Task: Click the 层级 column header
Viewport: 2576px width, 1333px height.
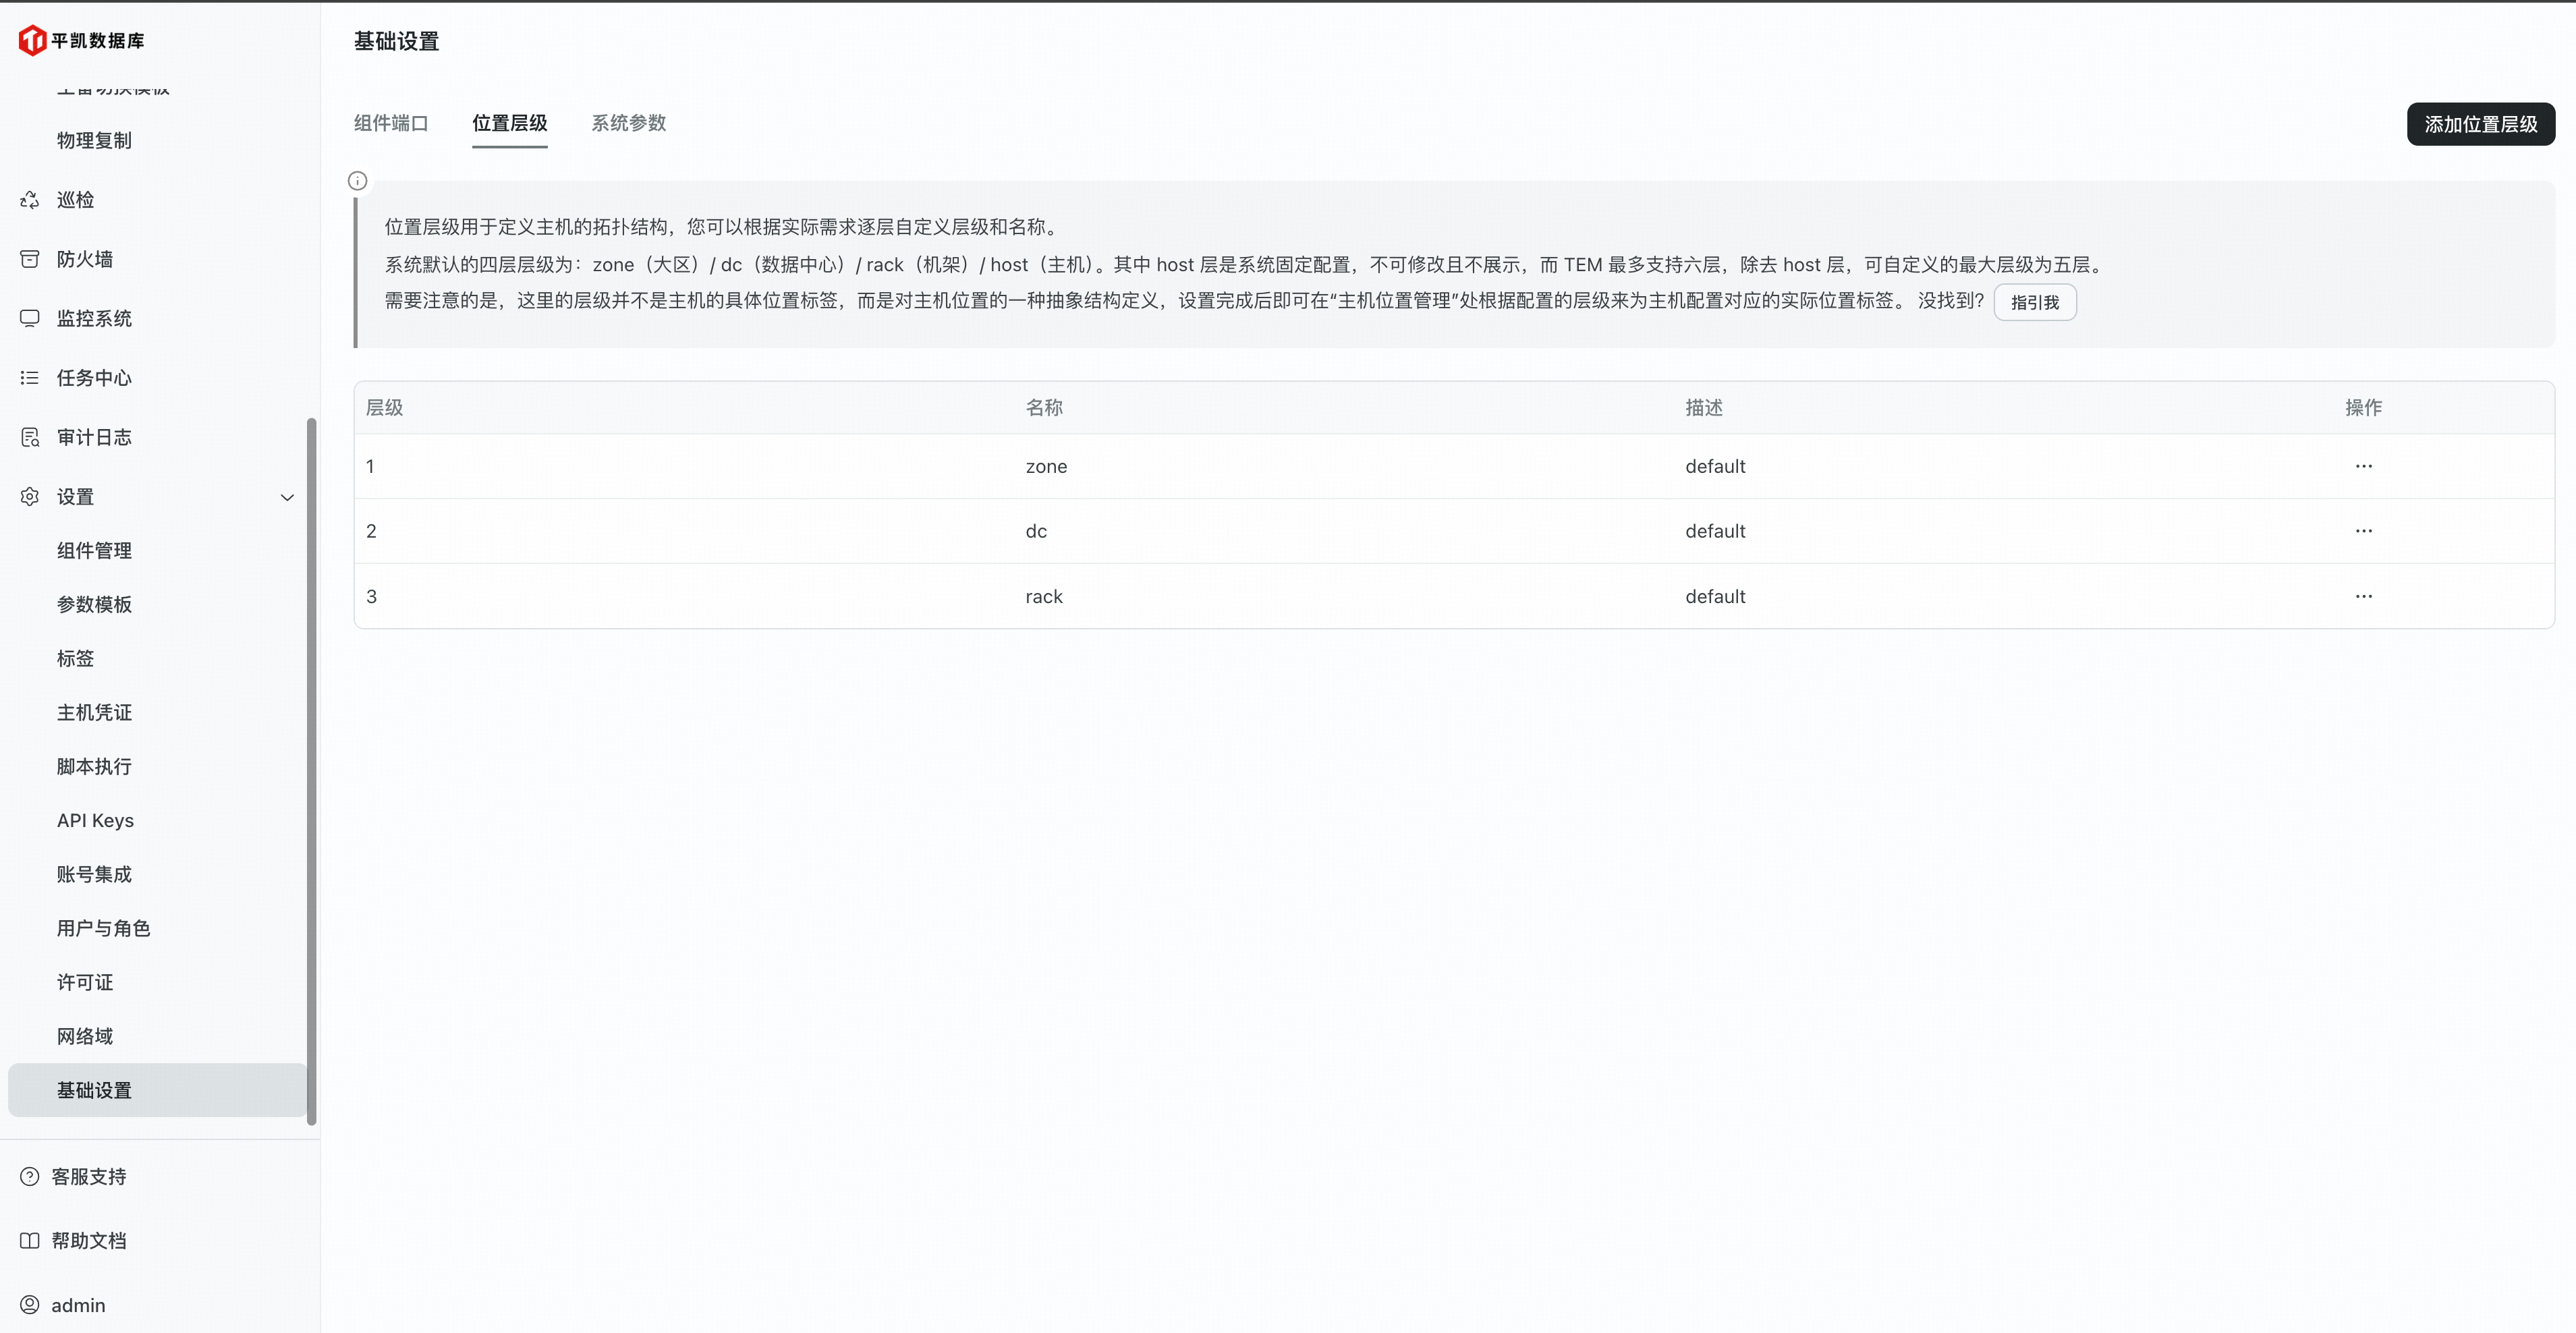Action: [x=384, y=408]
